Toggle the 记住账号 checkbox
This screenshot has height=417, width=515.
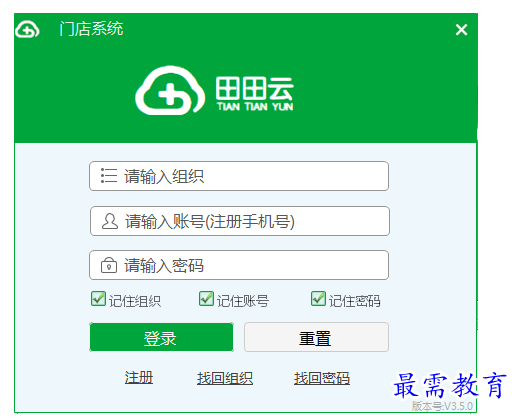point(206,299)
